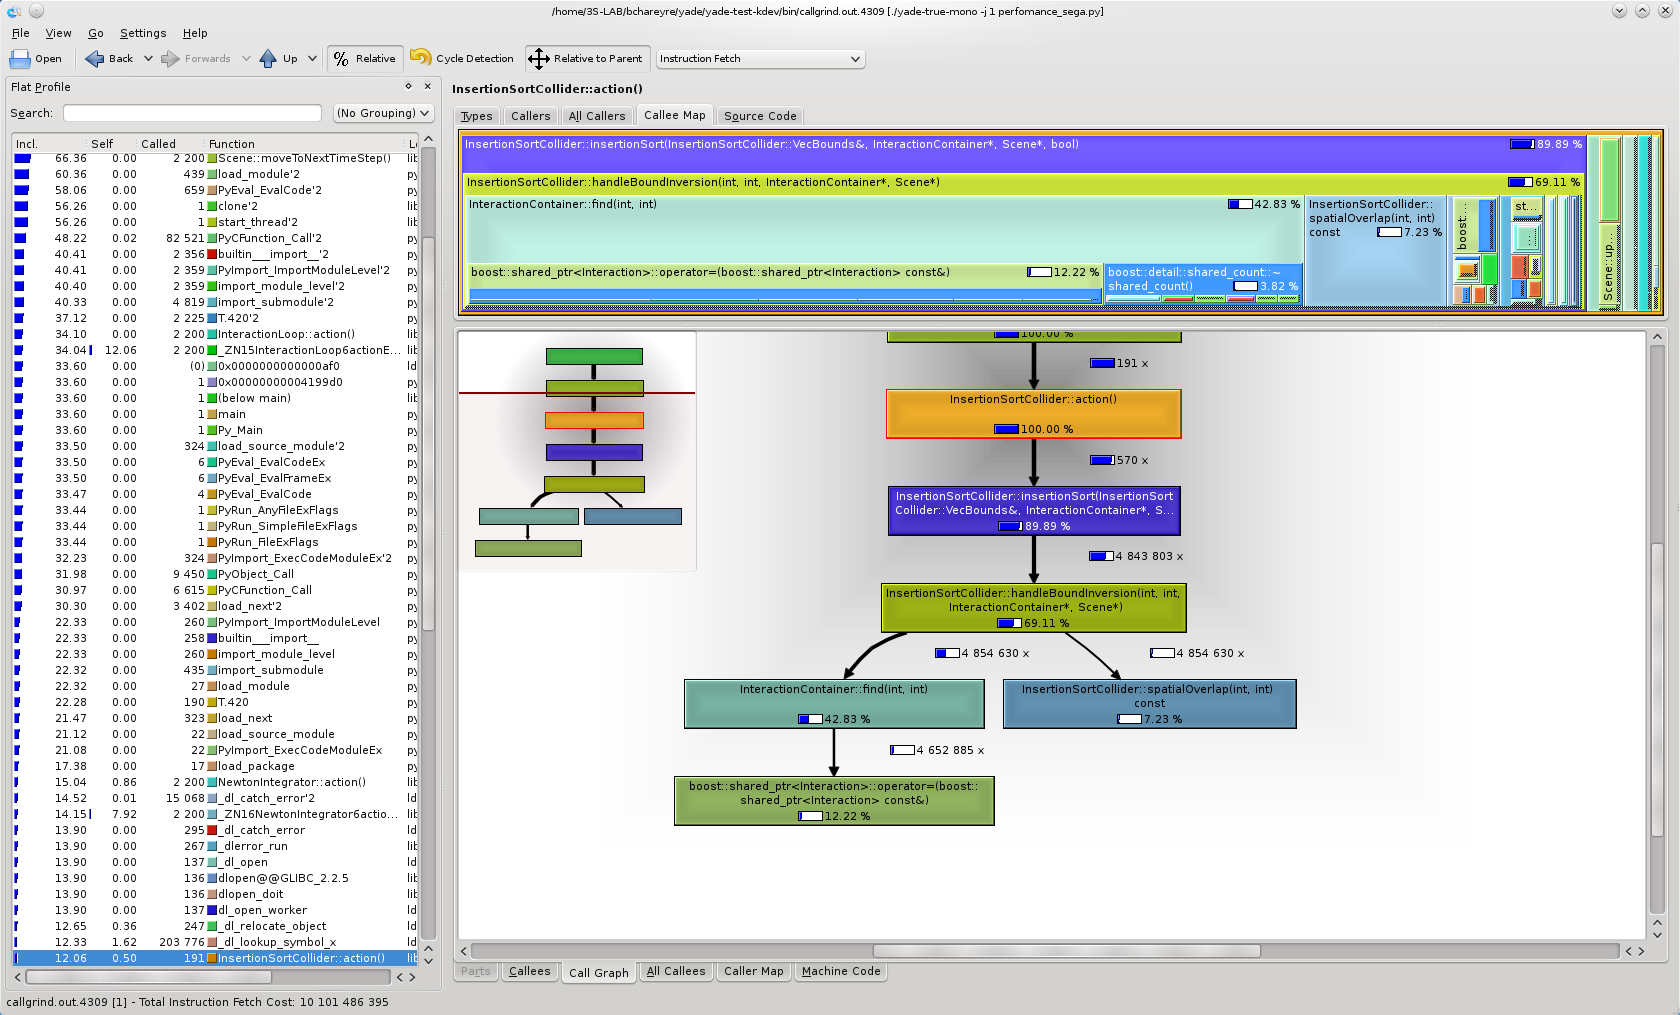Close the Flat Profile panel

pos(427,87)
